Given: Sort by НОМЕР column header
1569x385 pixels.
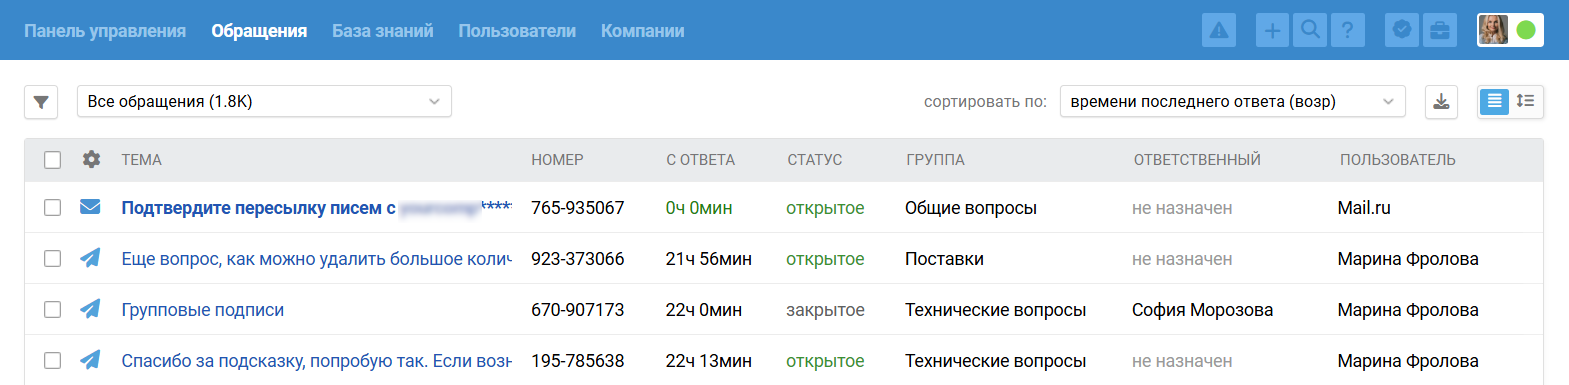Looking at the screenshot, I should click(x=557, y=160).
